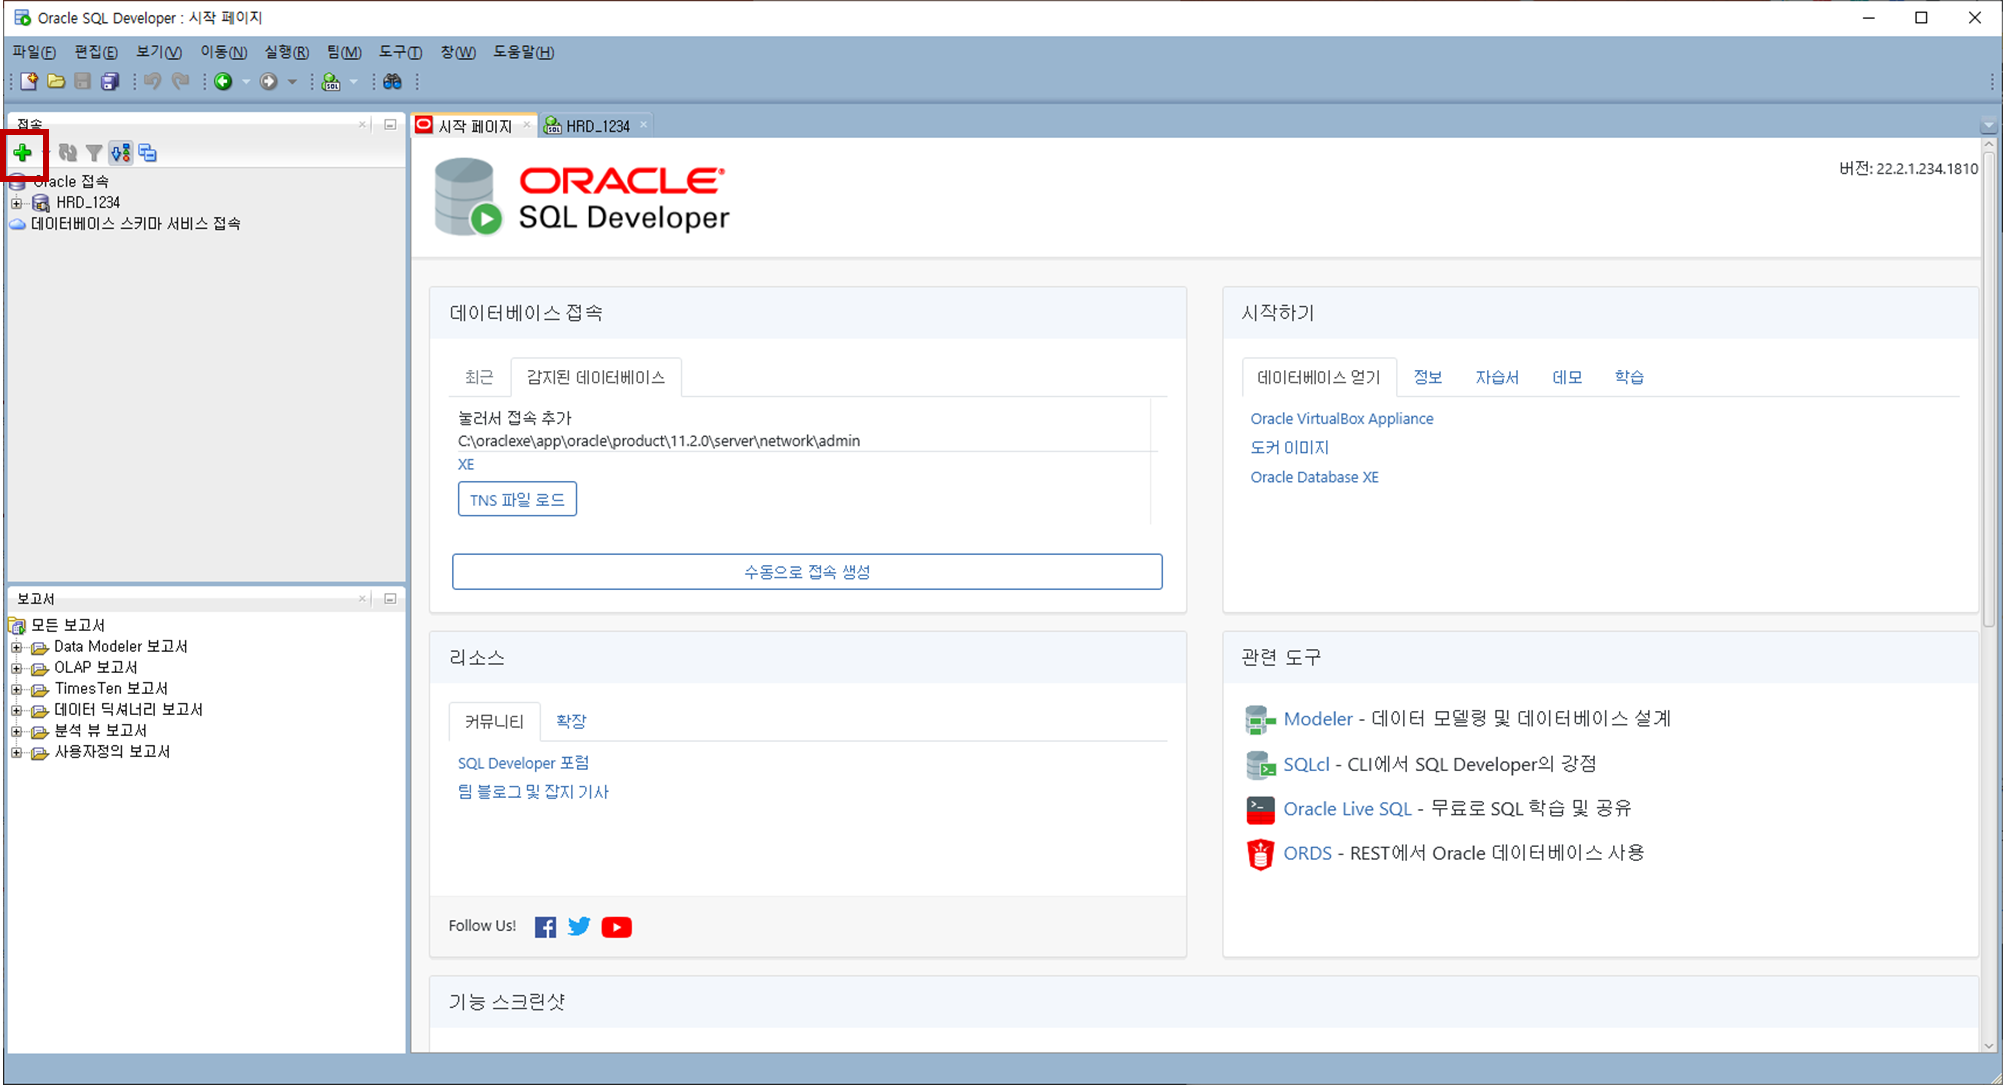Click the green plus New Connection icon

(22, 153)
